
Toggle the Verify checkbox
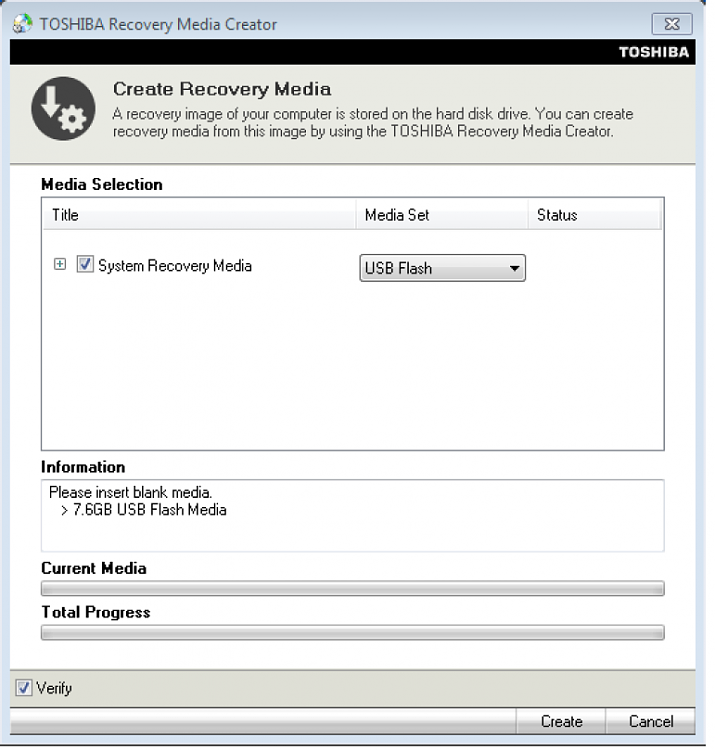coord(23,688)
